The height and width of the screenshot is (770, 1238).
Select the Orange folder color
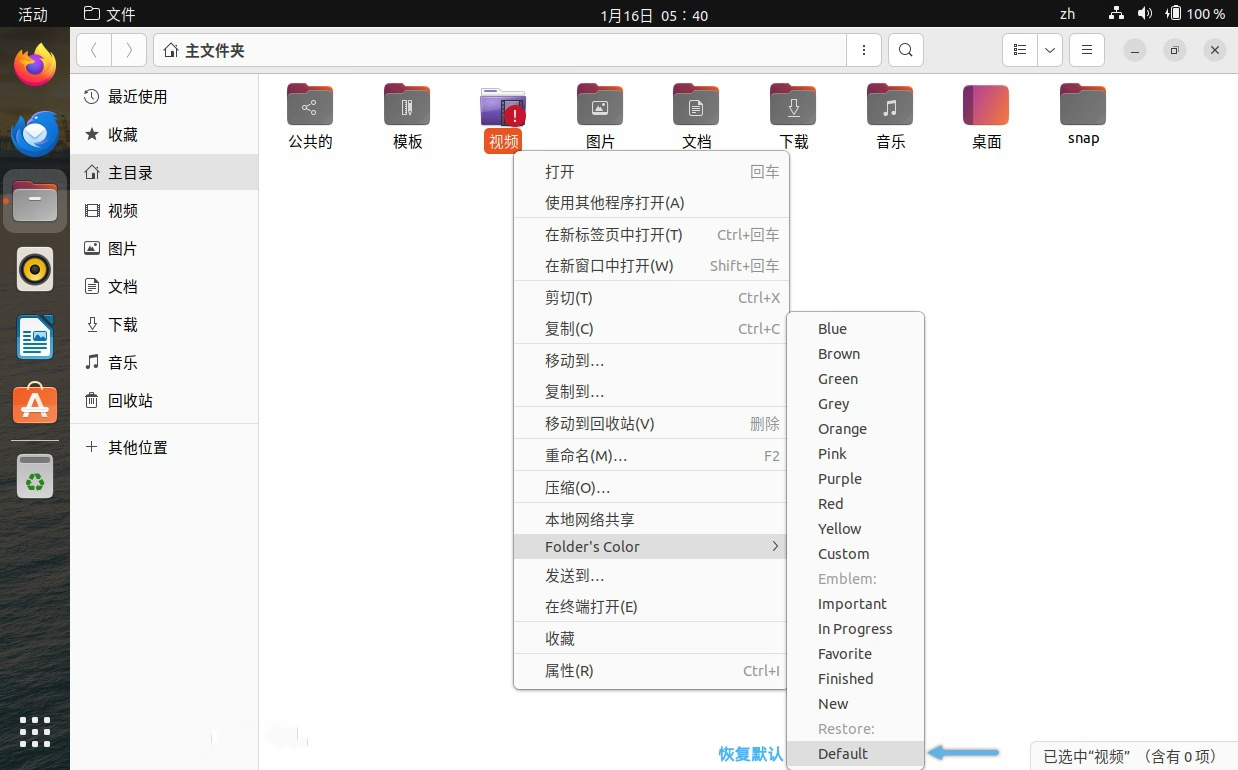tap(842, 428)
